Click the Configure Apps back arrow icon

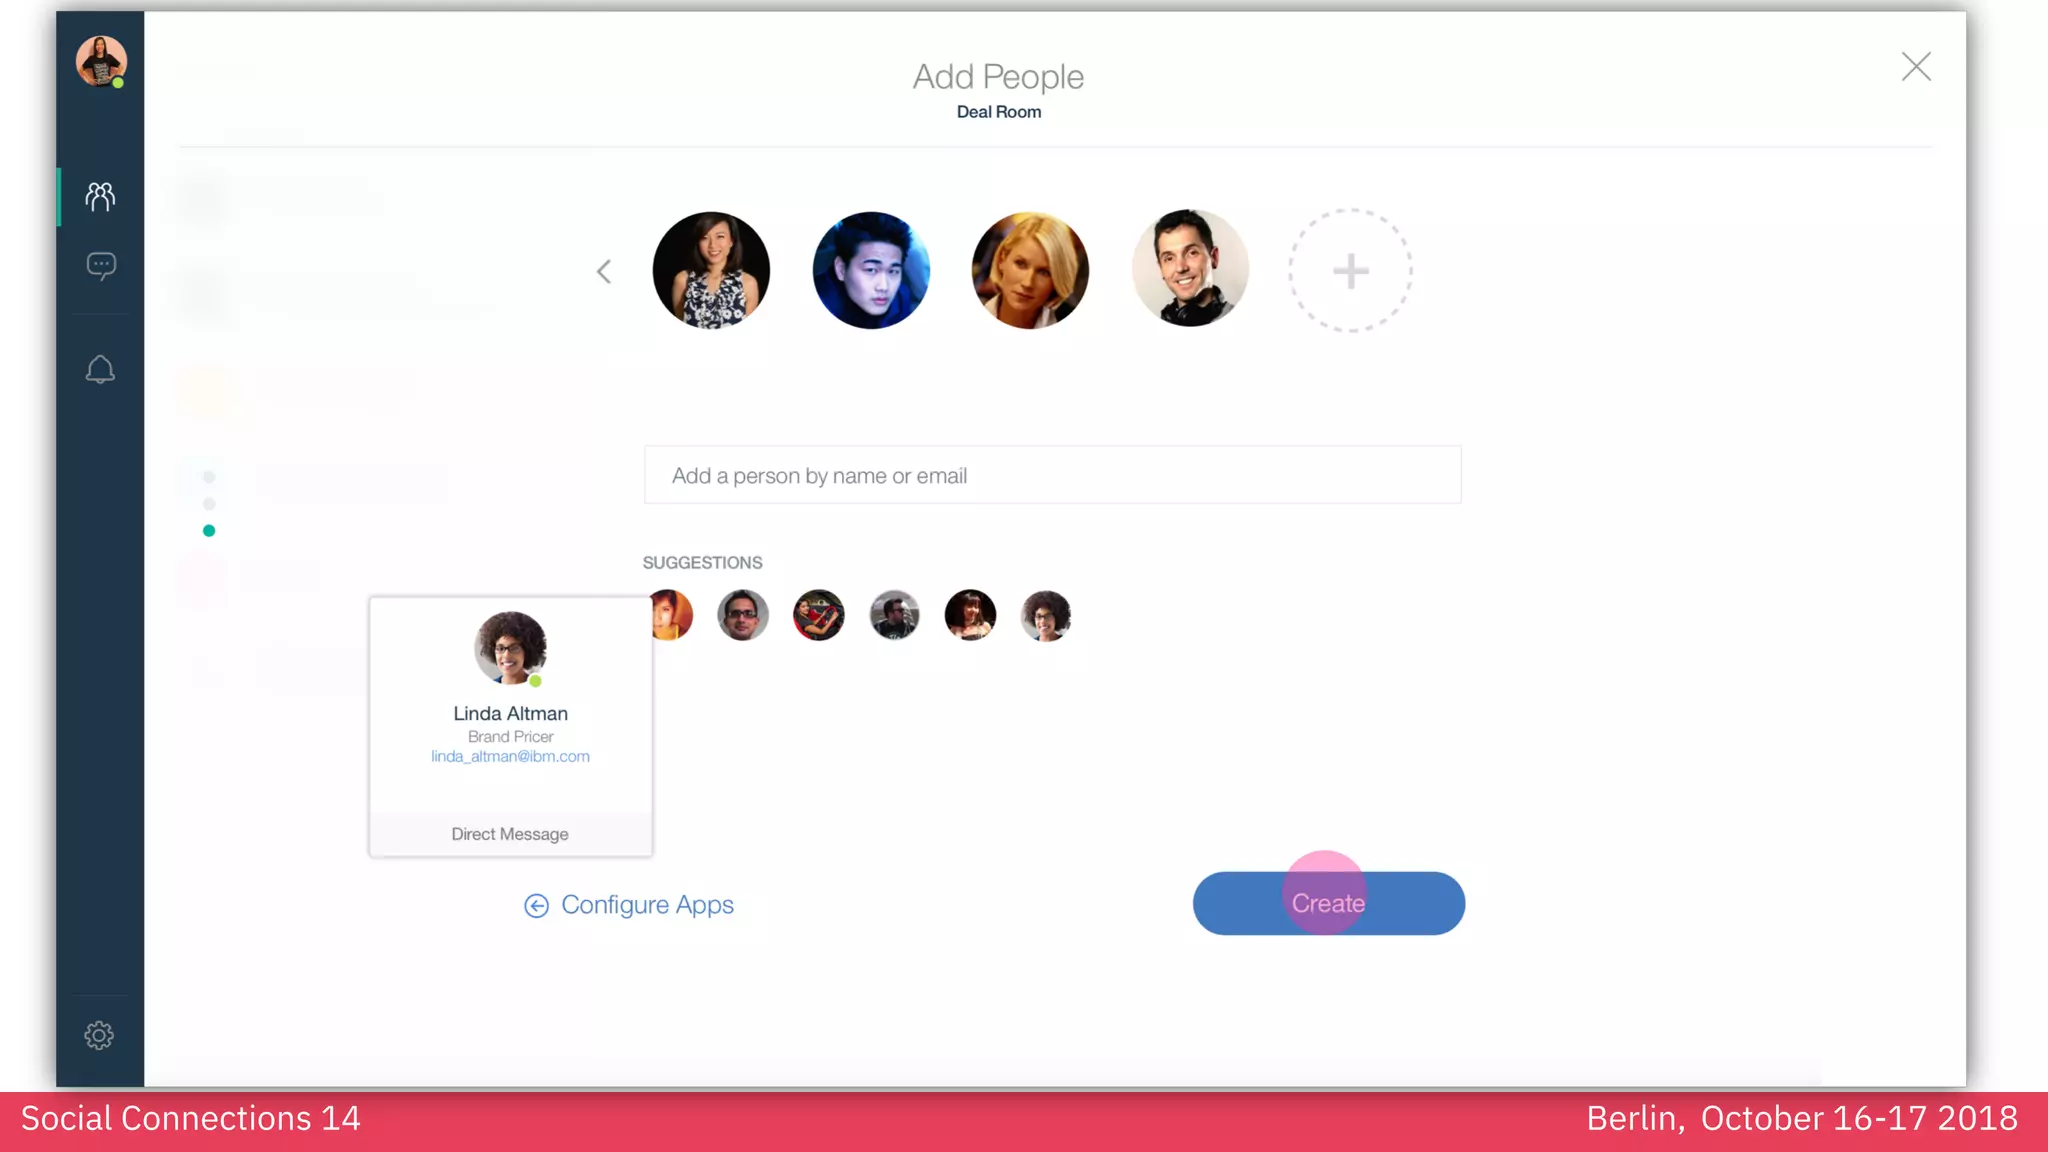pyautogui.click(x=536, y=905)
